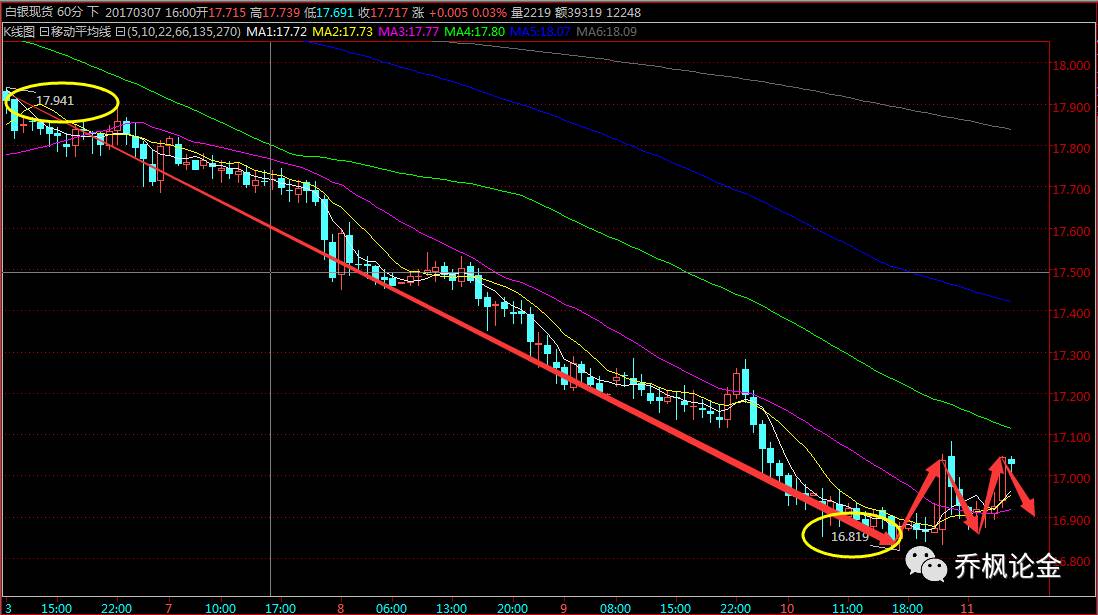Image resolution: width=1098 pixels, height=615 pixels.
Task: Click the high price 高17.739
Action: (275, 12)
